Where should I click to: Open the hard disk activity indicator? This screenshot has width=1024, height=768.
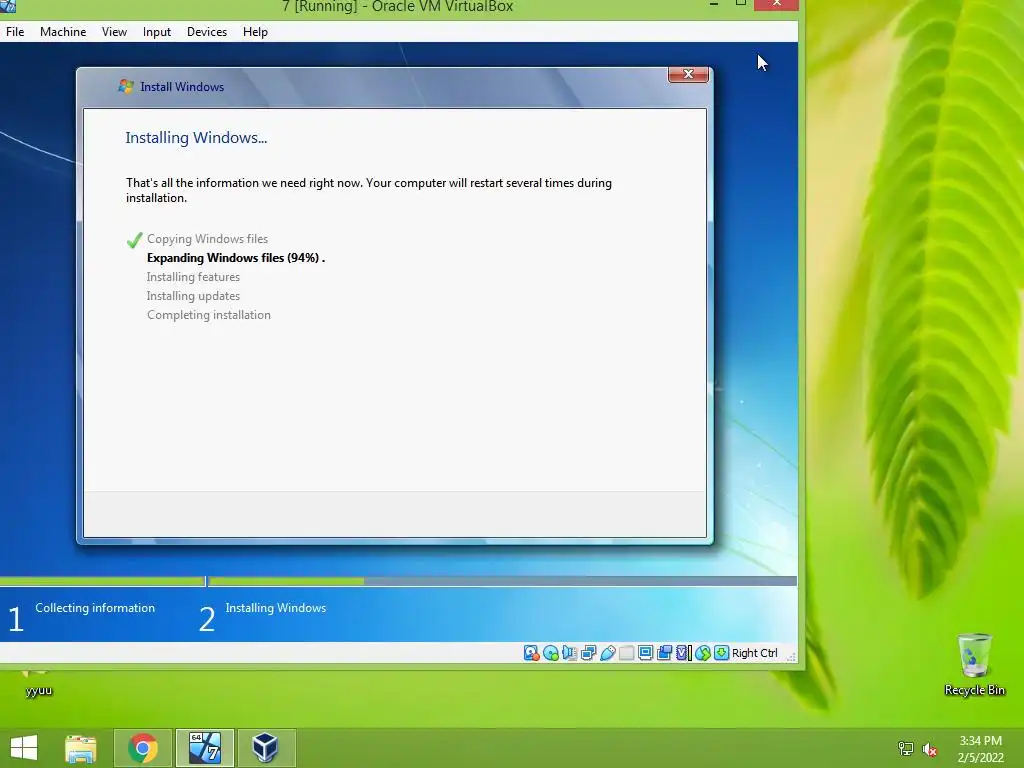531,653
